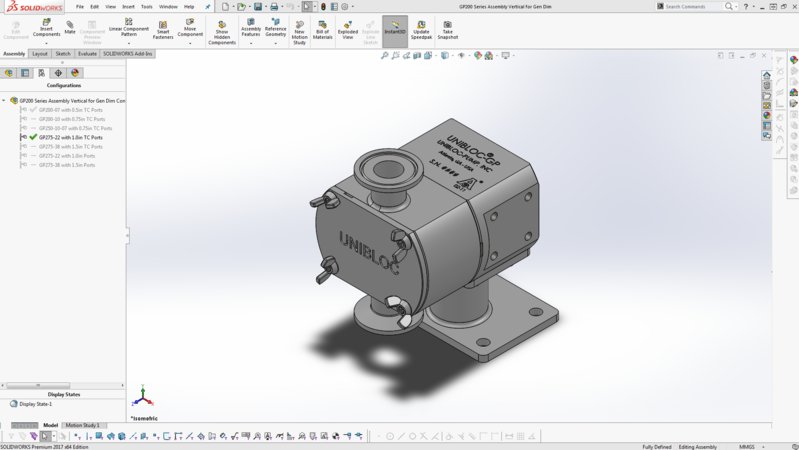Click Smart Fasteners

coord(163,31)
